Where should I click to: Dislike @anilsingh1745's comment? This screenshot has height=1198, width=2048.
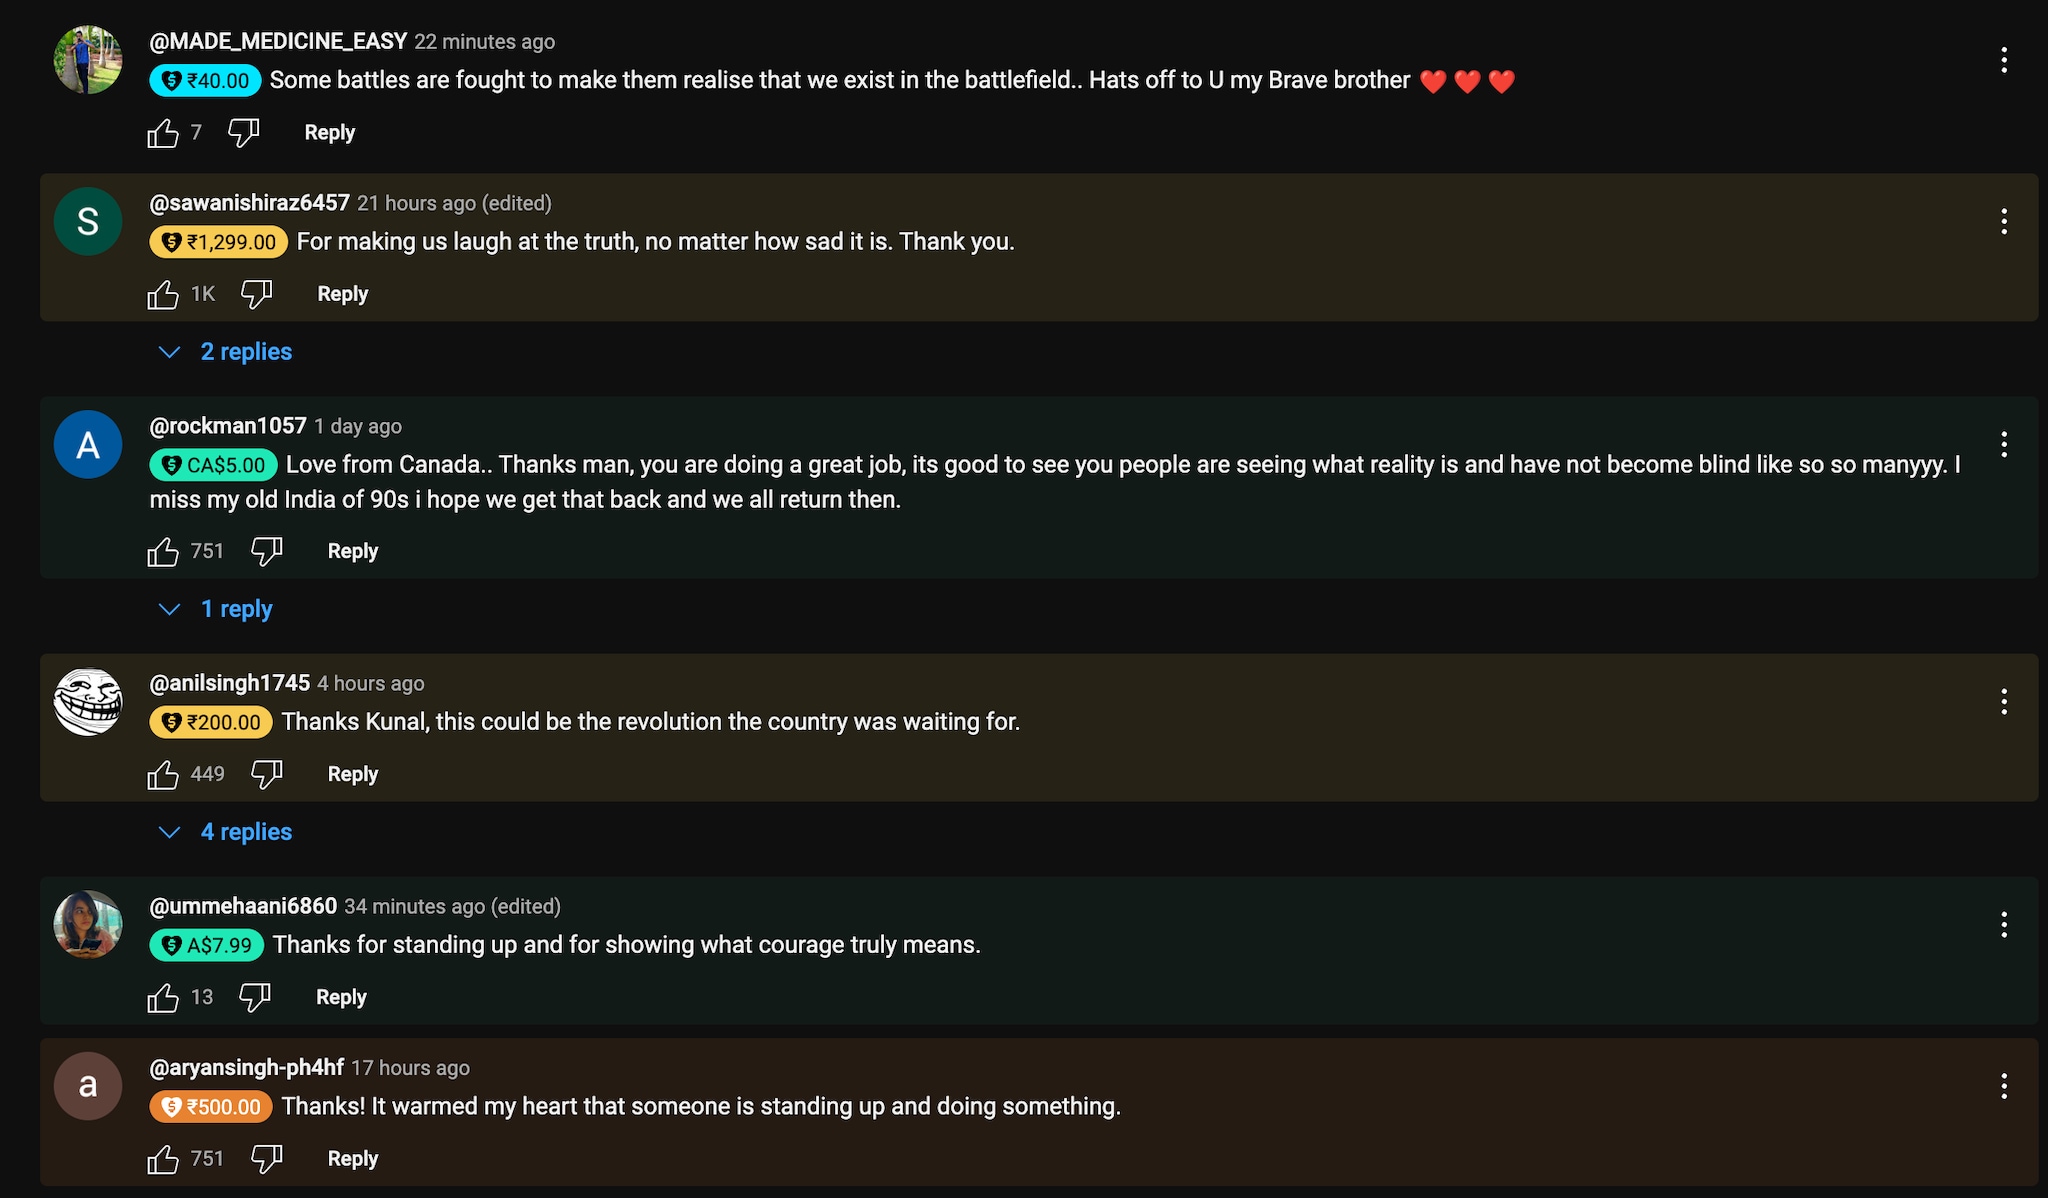pyautogui.click(x=266, y=774)
